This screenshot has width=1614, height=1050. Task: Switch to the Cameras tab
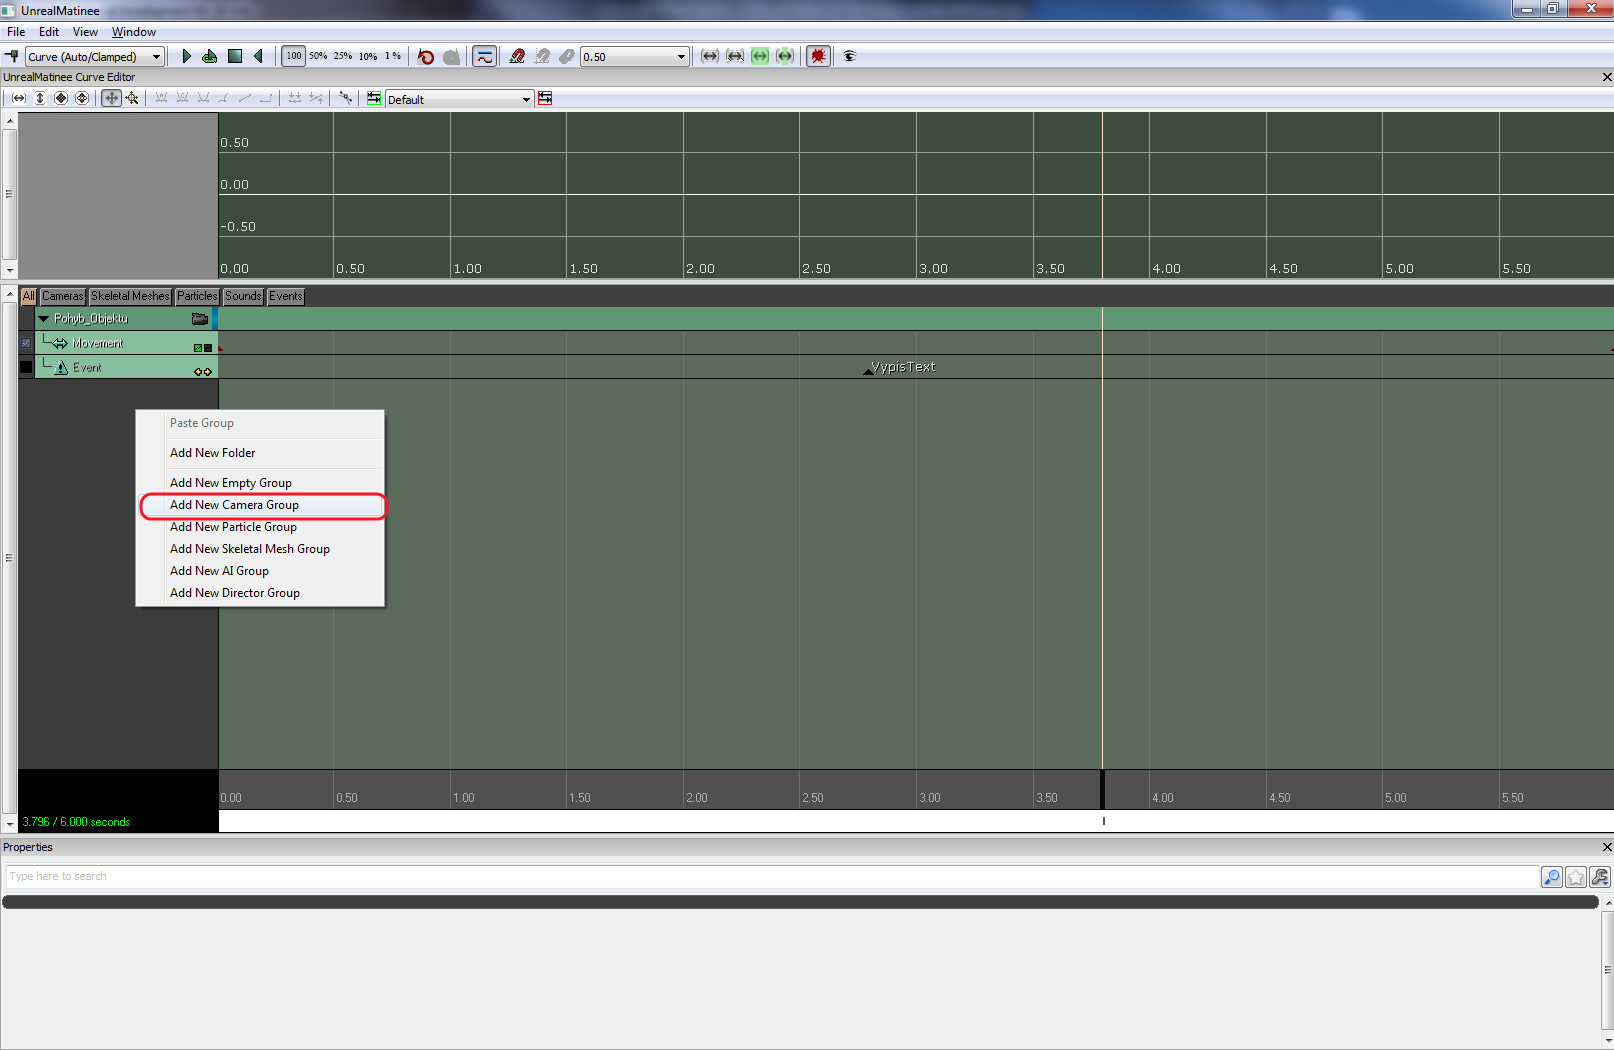coord(62,296)
